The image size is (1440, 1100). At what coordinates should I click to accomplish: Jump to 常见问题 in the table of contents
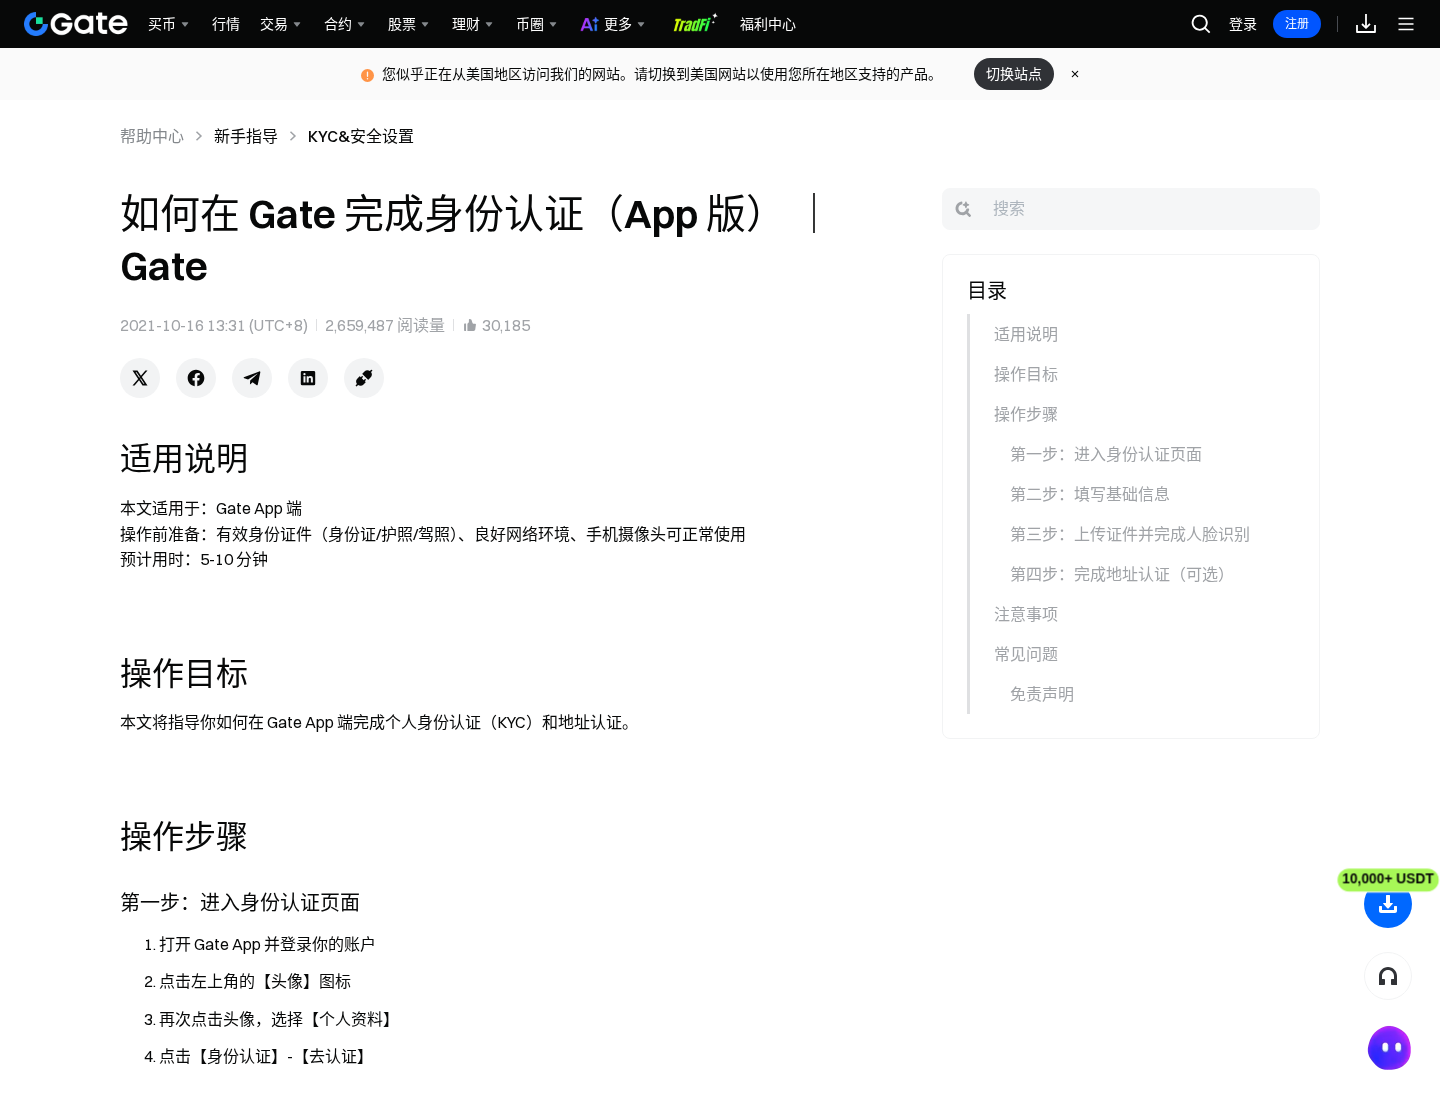(x=1026, y=654)
